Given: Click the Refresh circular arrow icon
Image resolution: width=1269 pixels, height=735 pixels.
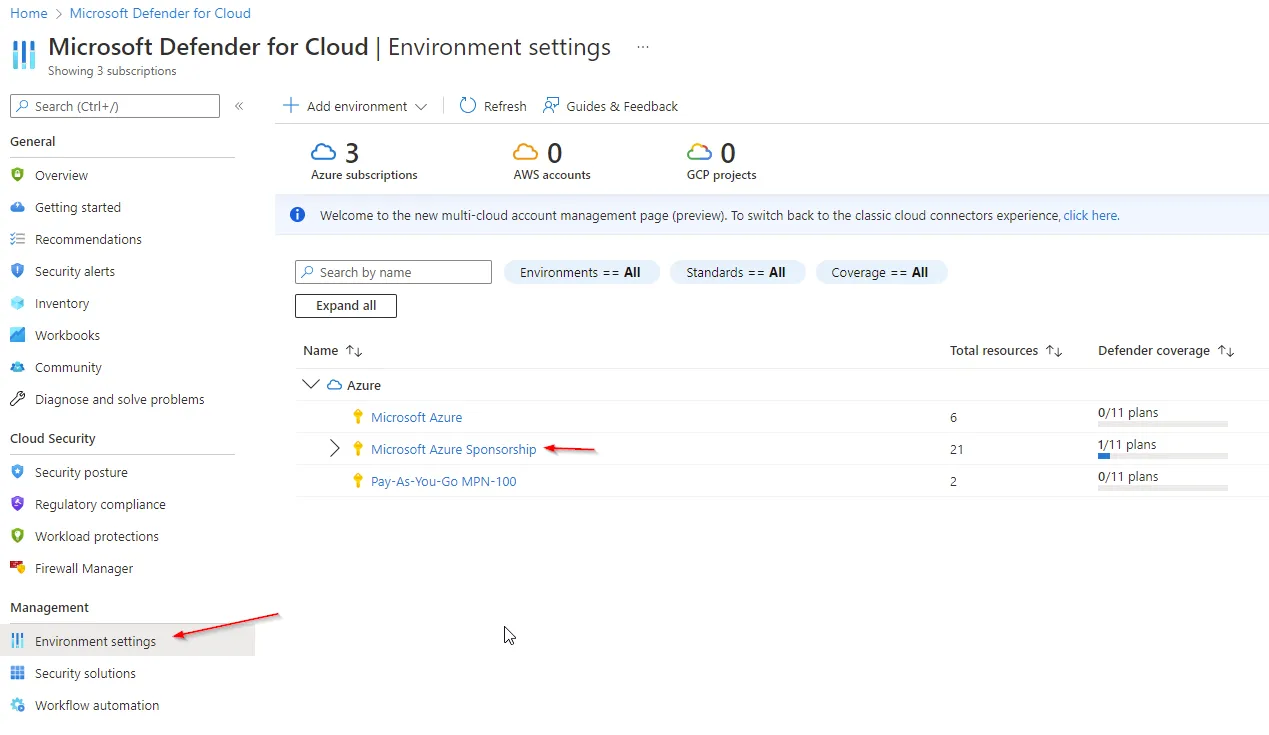Looking at the screenshot, I should [x=468, y=106].
